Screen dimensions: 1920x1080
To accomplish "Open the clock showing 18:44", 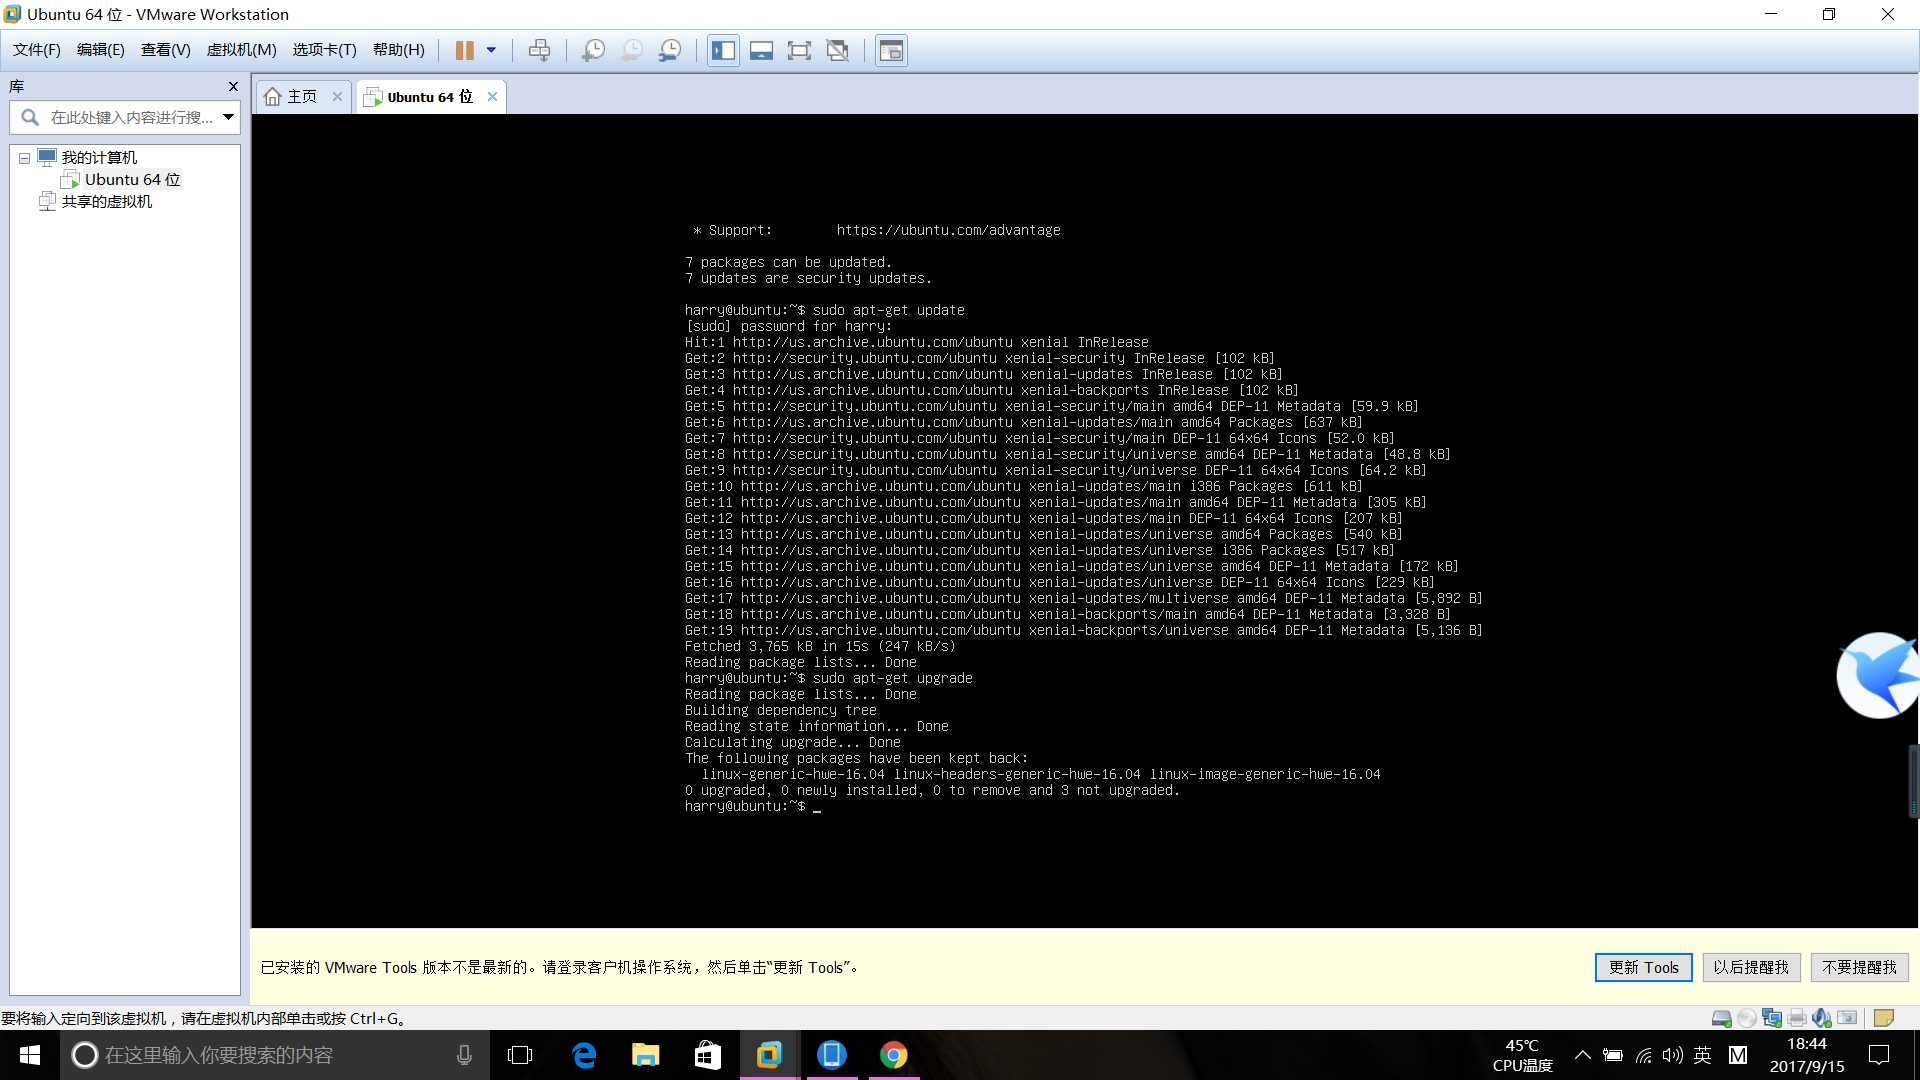I will click(1807, 1055).
